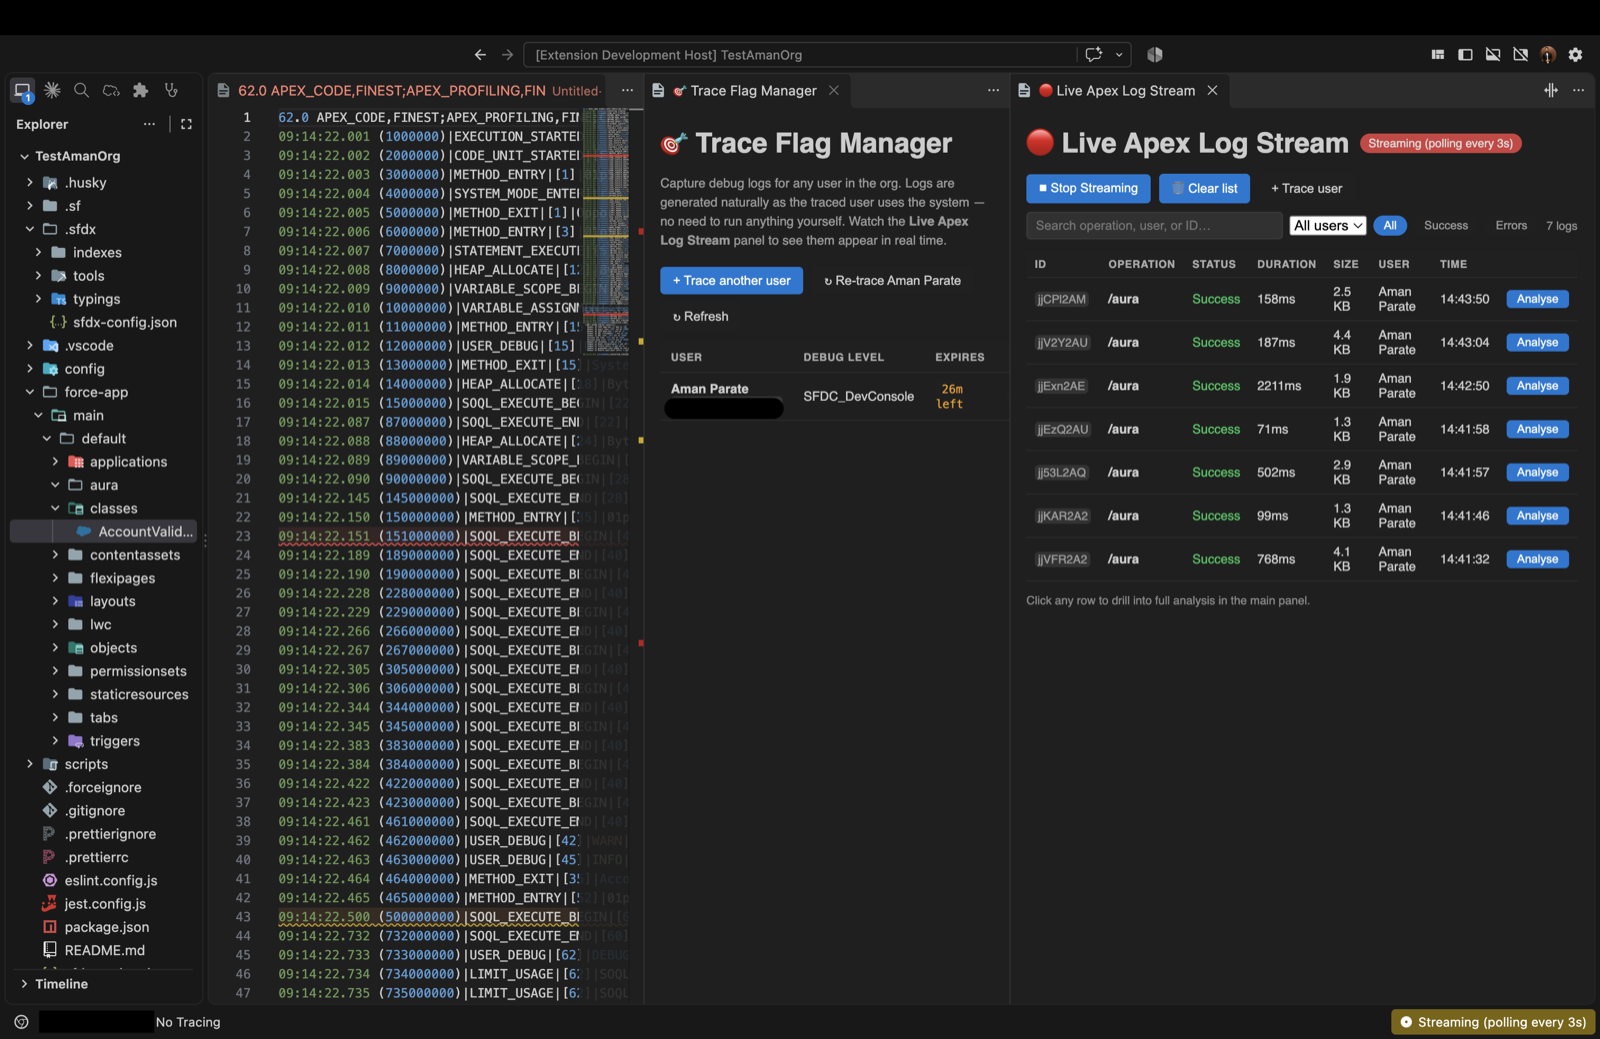Click Analyse for the 14:43:50 log

click(1537, 299)
